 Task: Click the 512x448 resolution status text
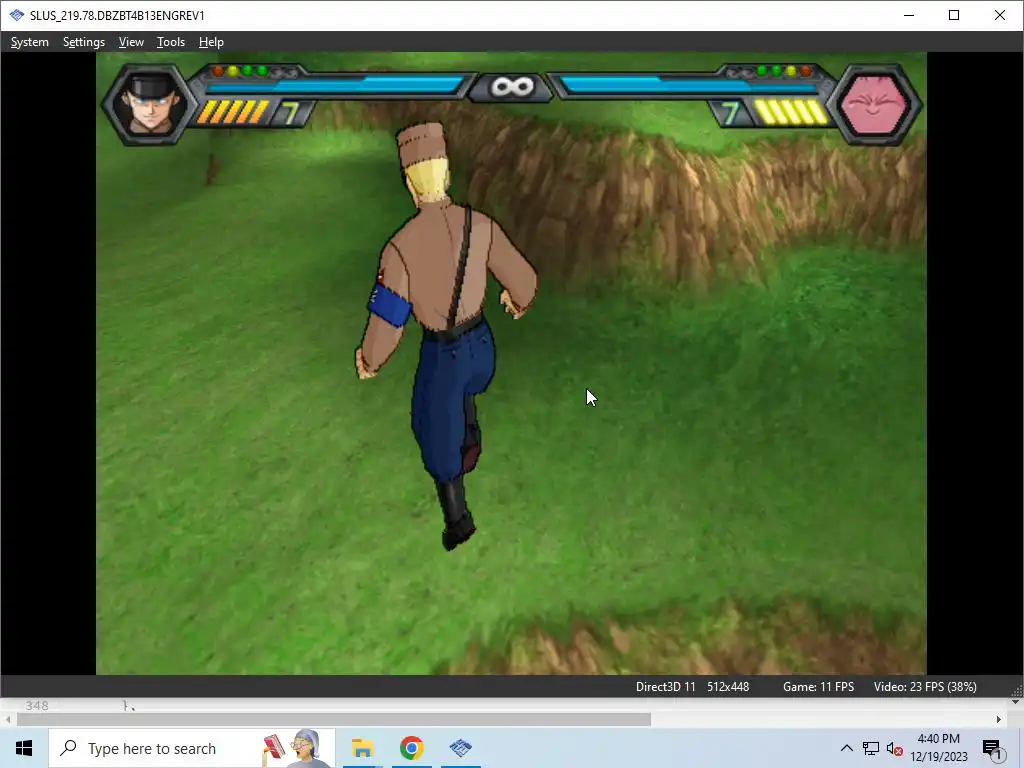click(728, 687)
